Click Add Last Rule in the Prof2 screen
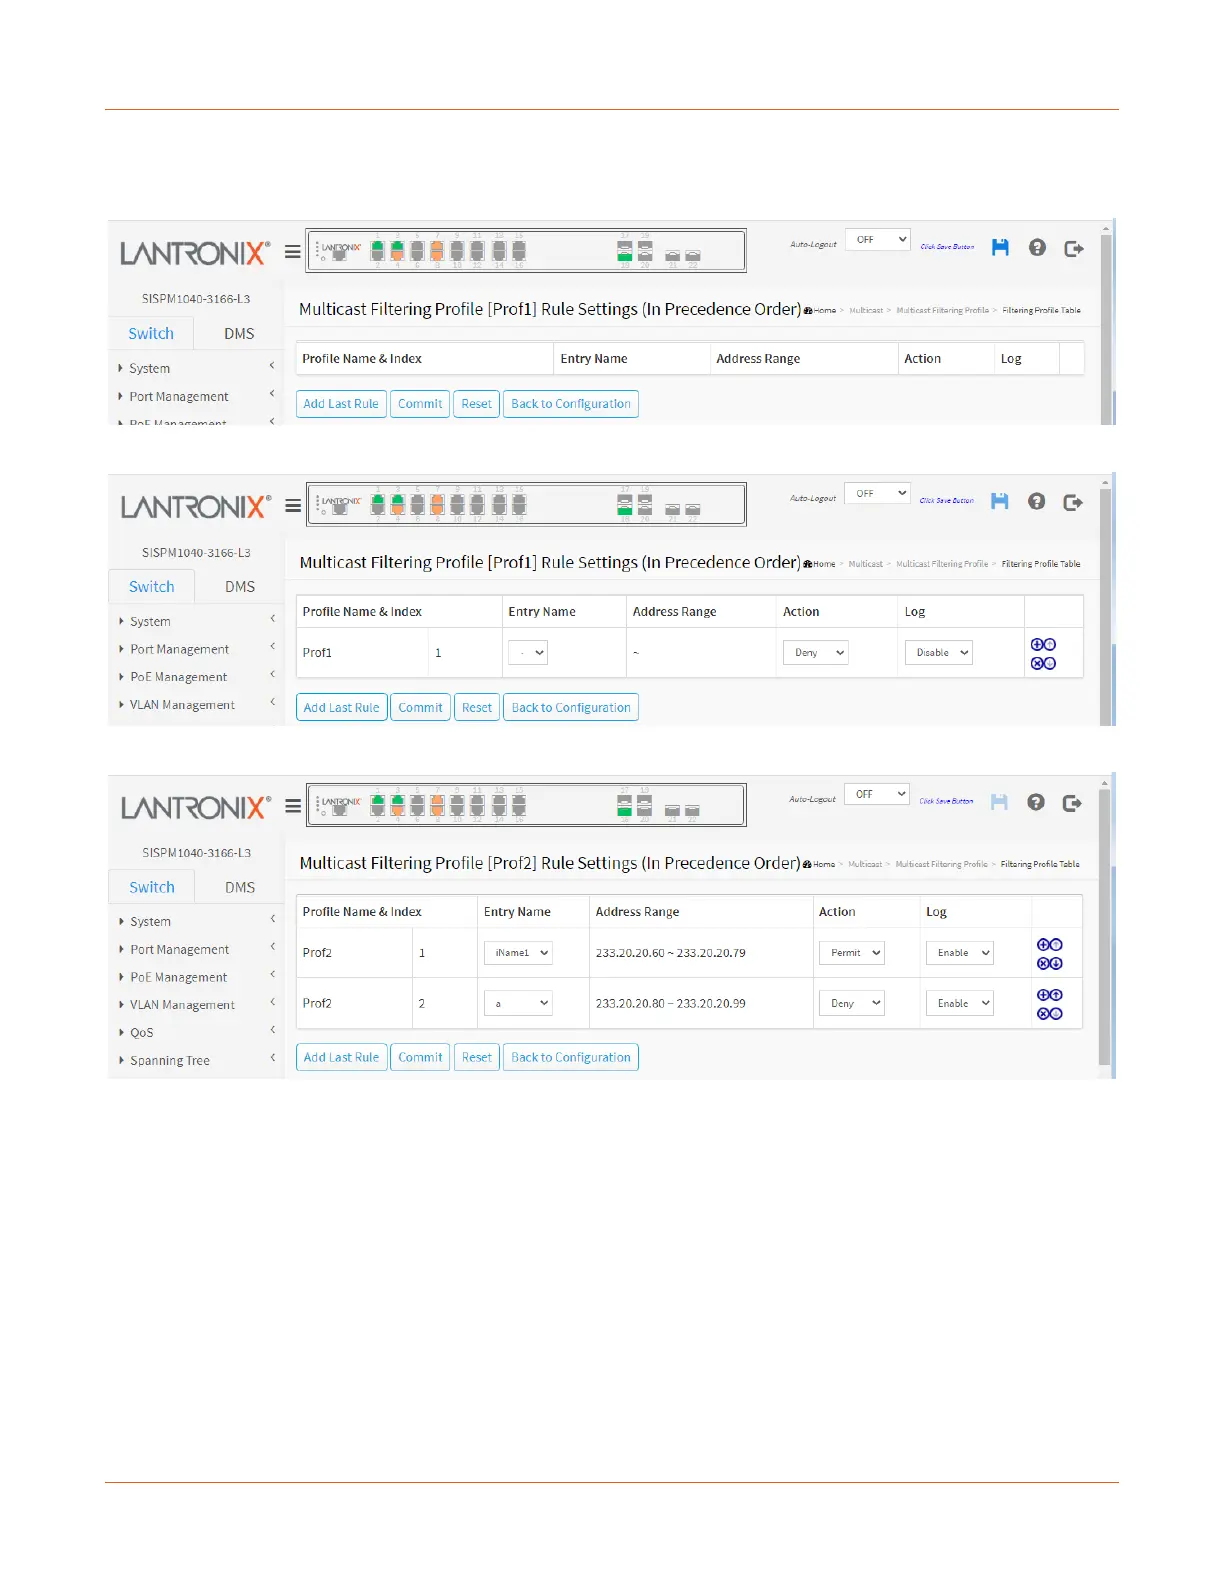This screenshot has width=1224, height=1584. coord(341,1057)
